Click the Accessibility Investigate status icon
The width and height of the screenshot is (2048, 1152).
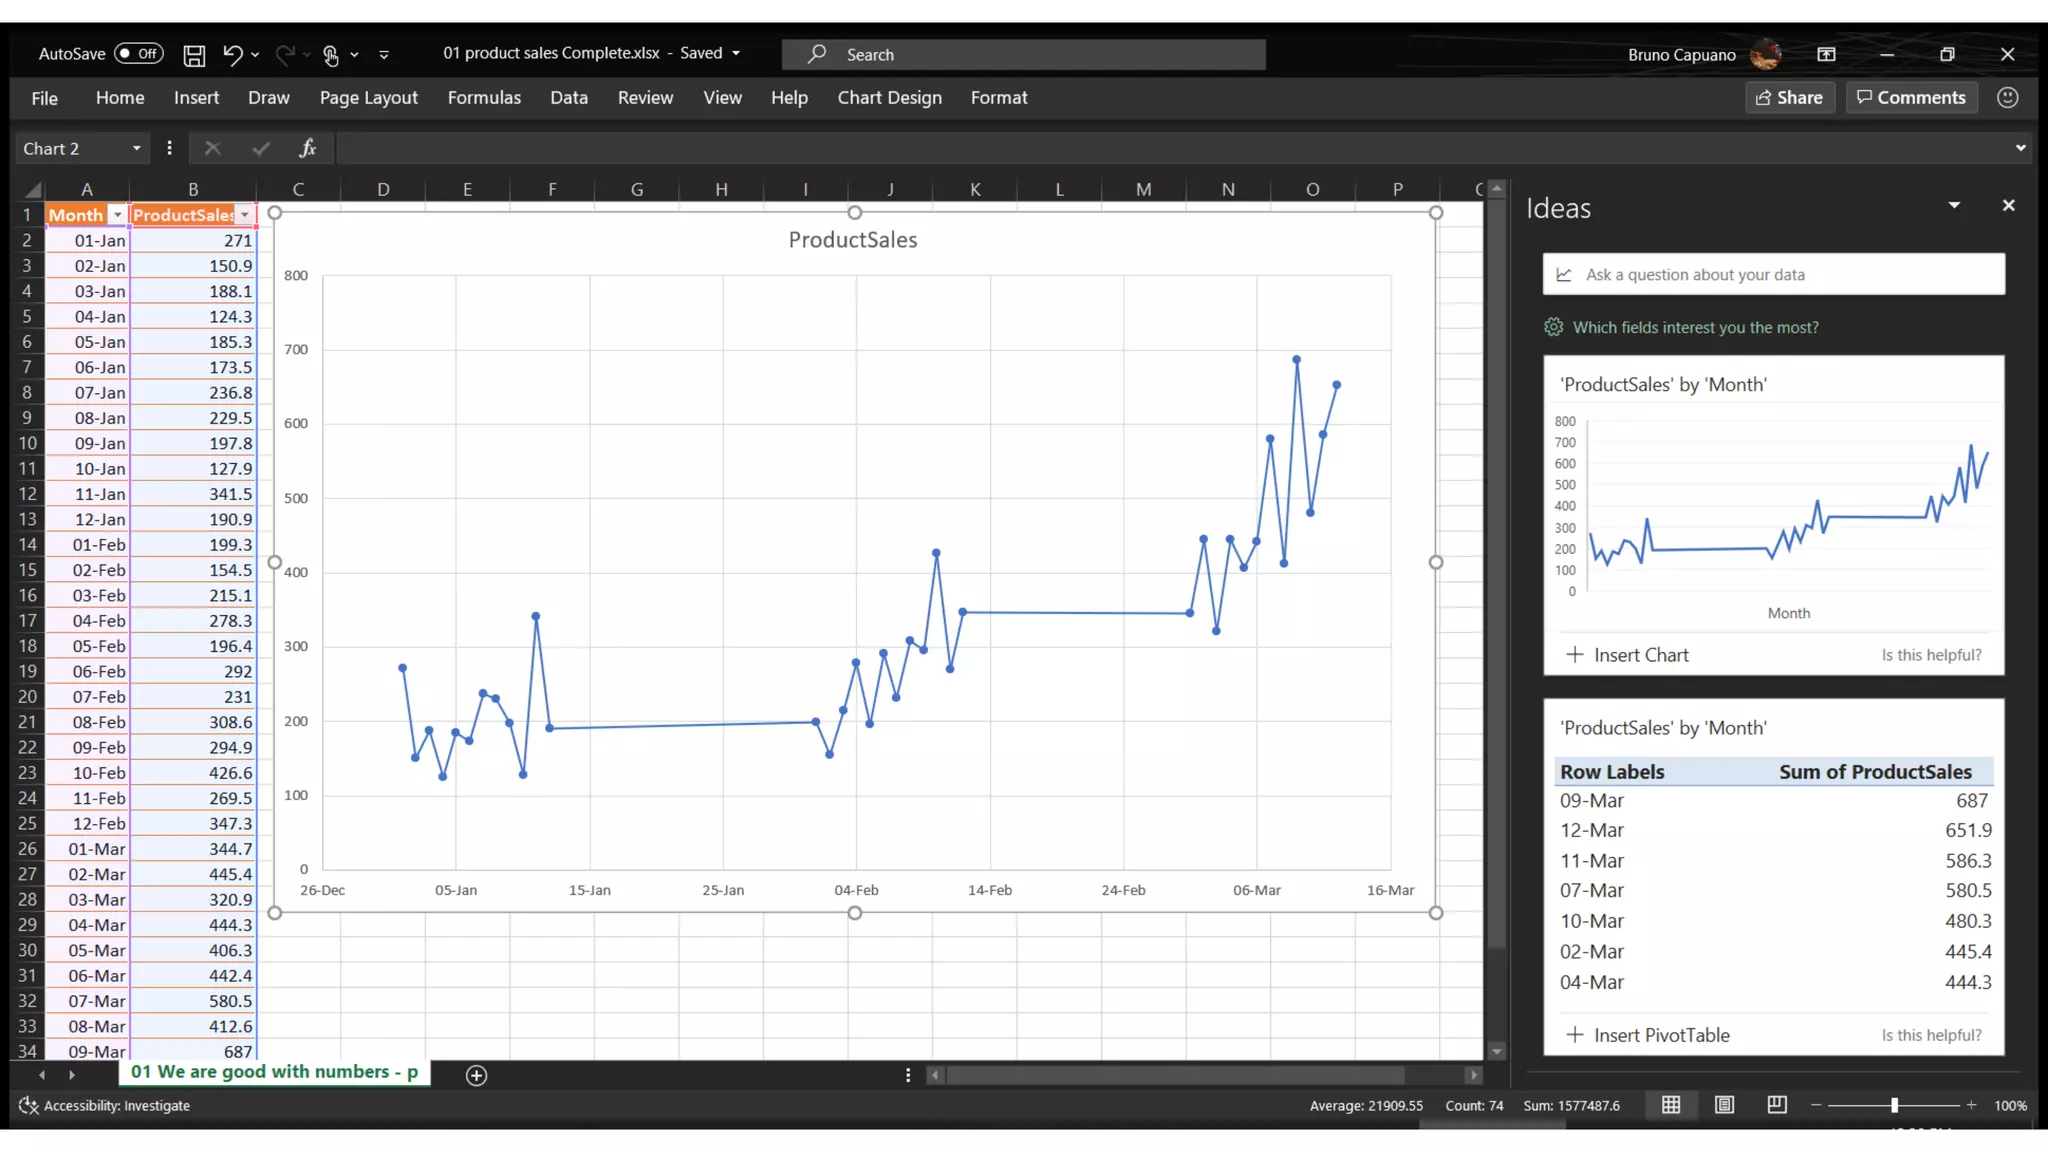tap(28, 1105)
